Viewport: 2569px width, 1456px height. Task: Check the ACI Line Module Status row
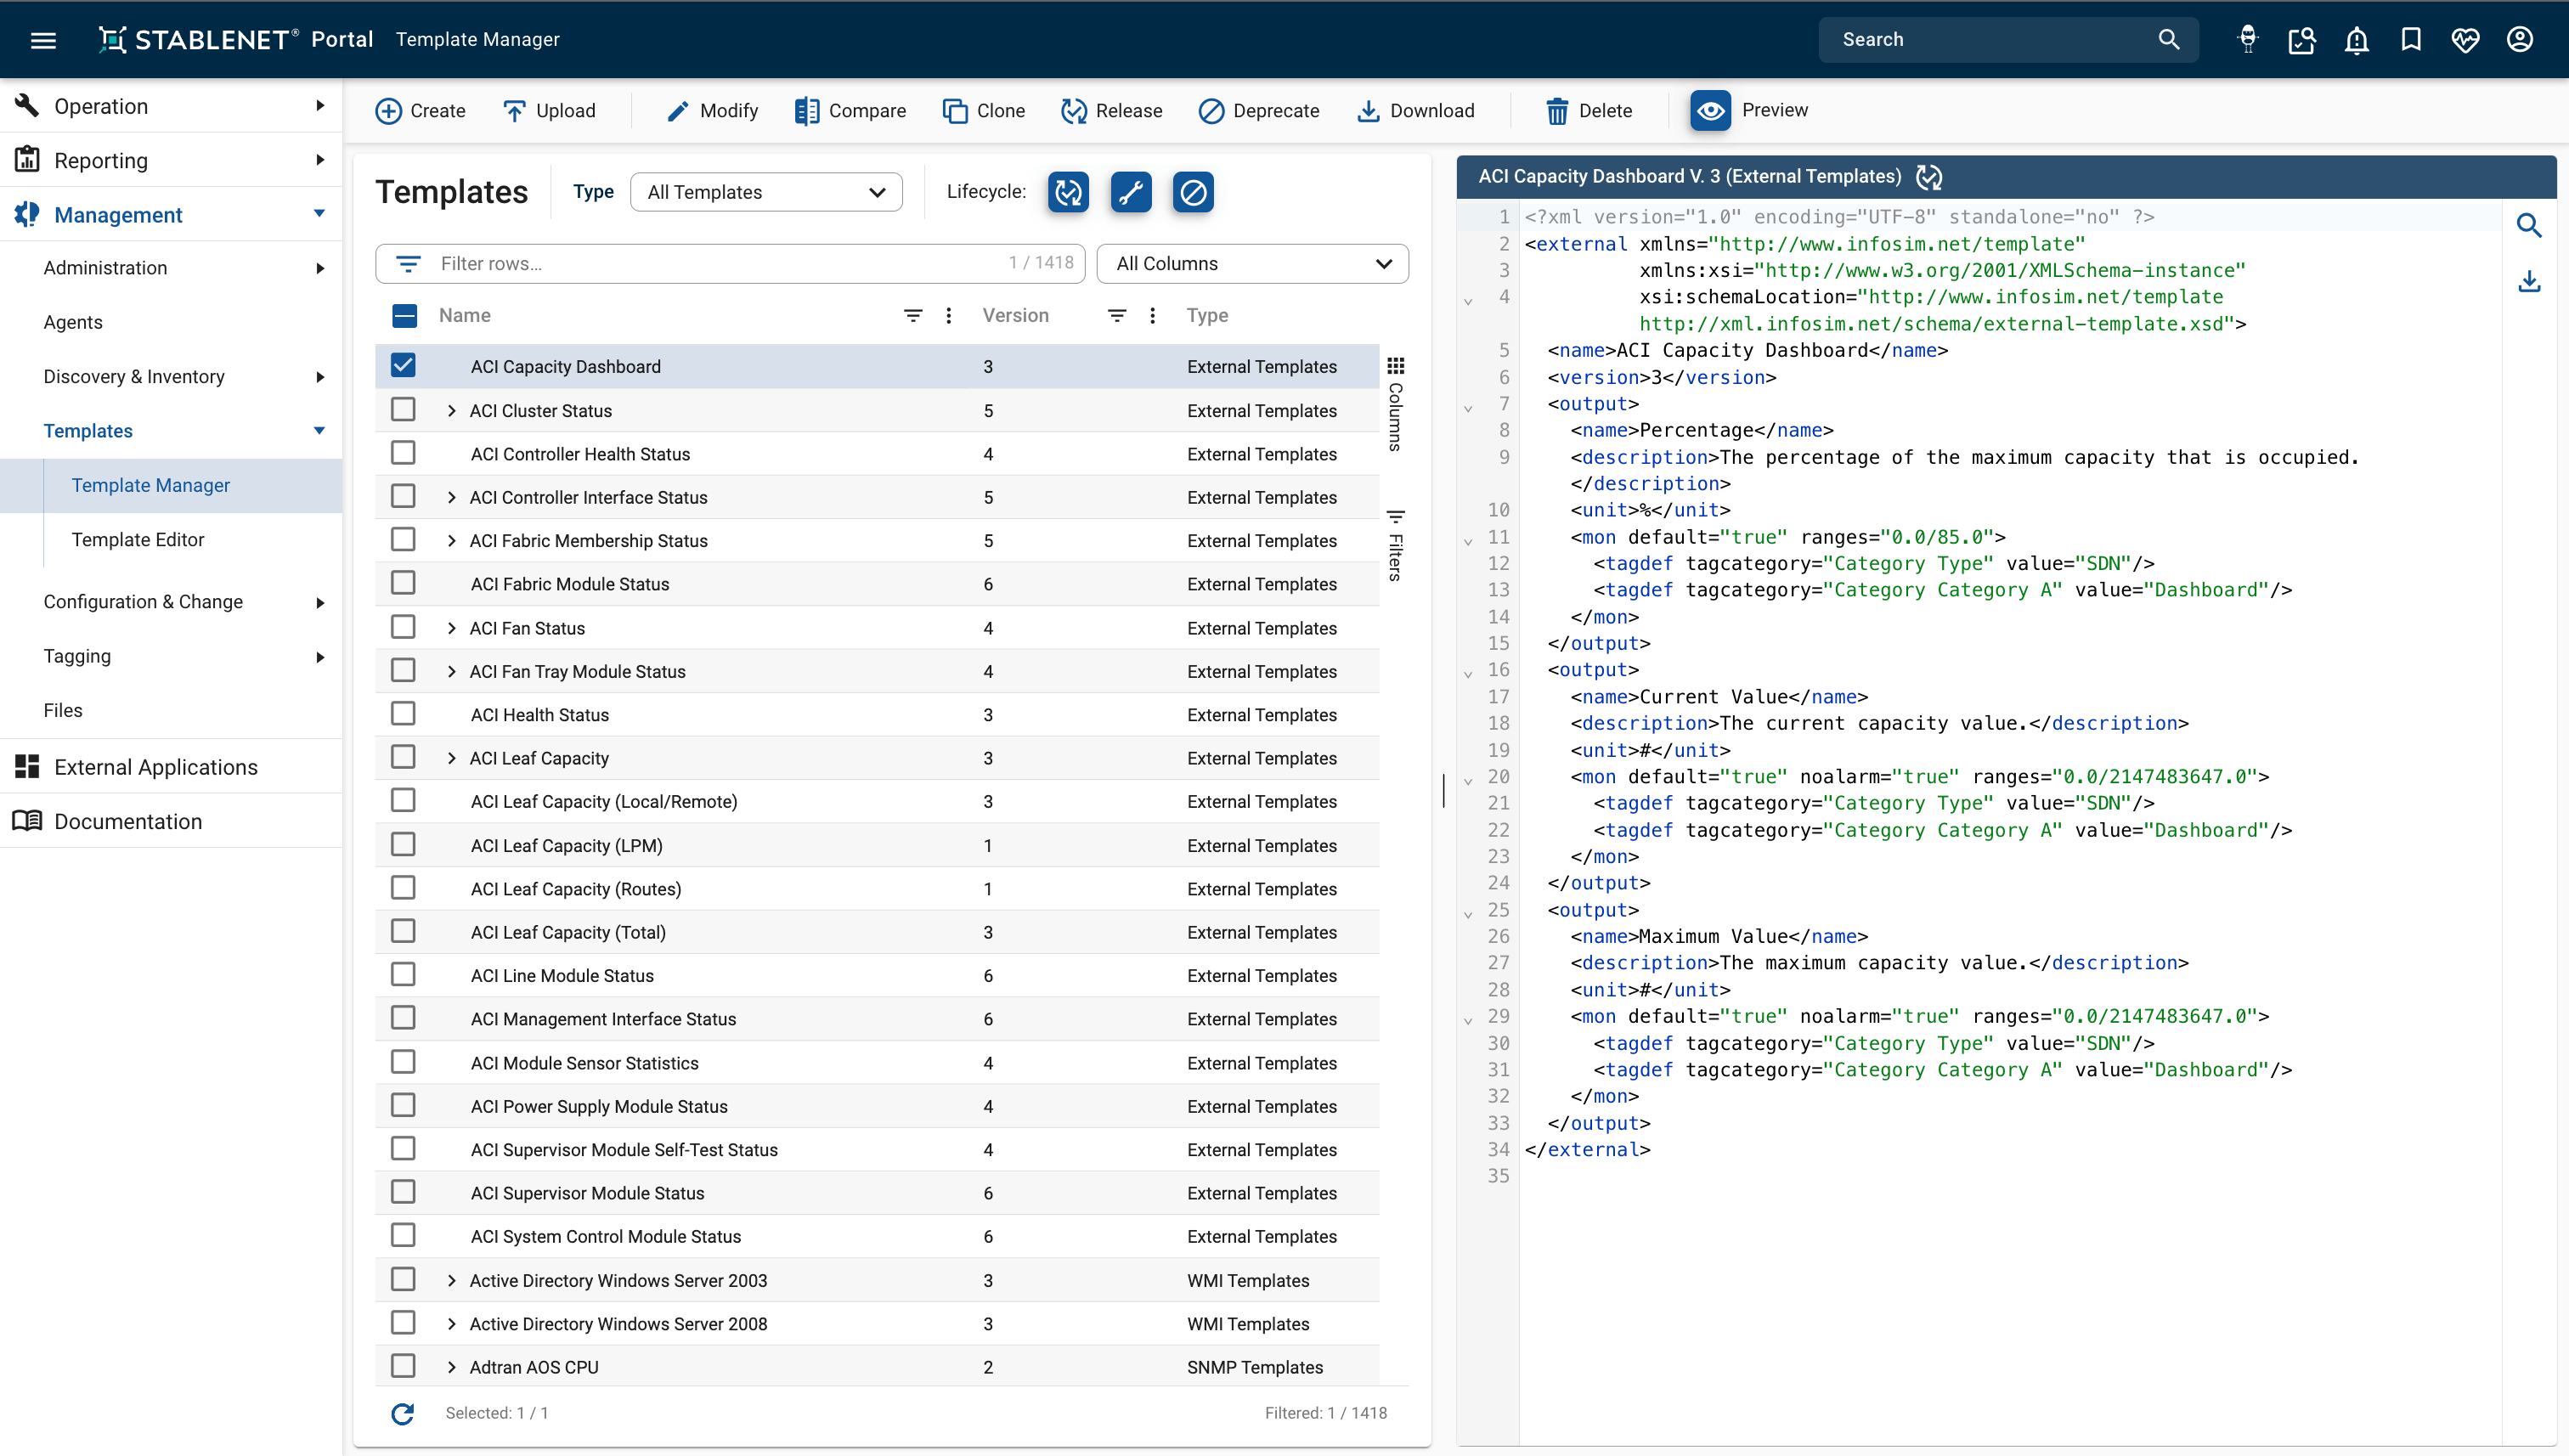pyautogui.click(x=403, y=975)
